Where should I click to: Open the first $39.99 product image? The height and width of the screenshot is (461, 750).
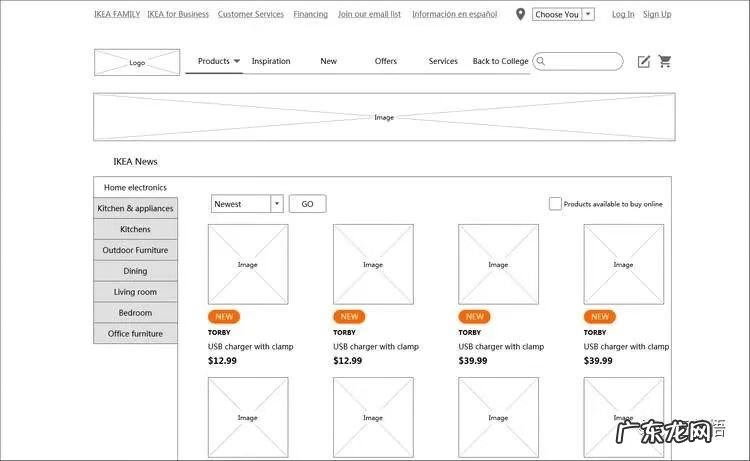tap(498, 264)
